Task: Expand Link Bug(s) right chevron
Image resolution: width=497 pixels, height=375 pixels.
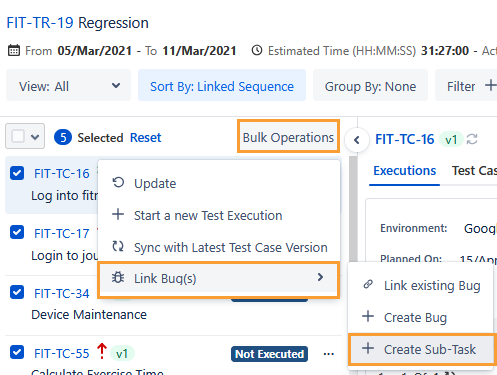Action: point(320,277)
